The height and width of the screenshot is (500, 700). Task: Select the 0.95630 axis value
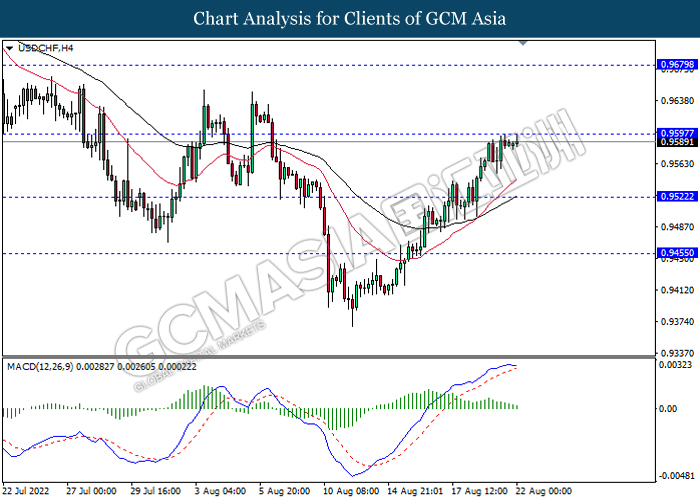(677, 164)
